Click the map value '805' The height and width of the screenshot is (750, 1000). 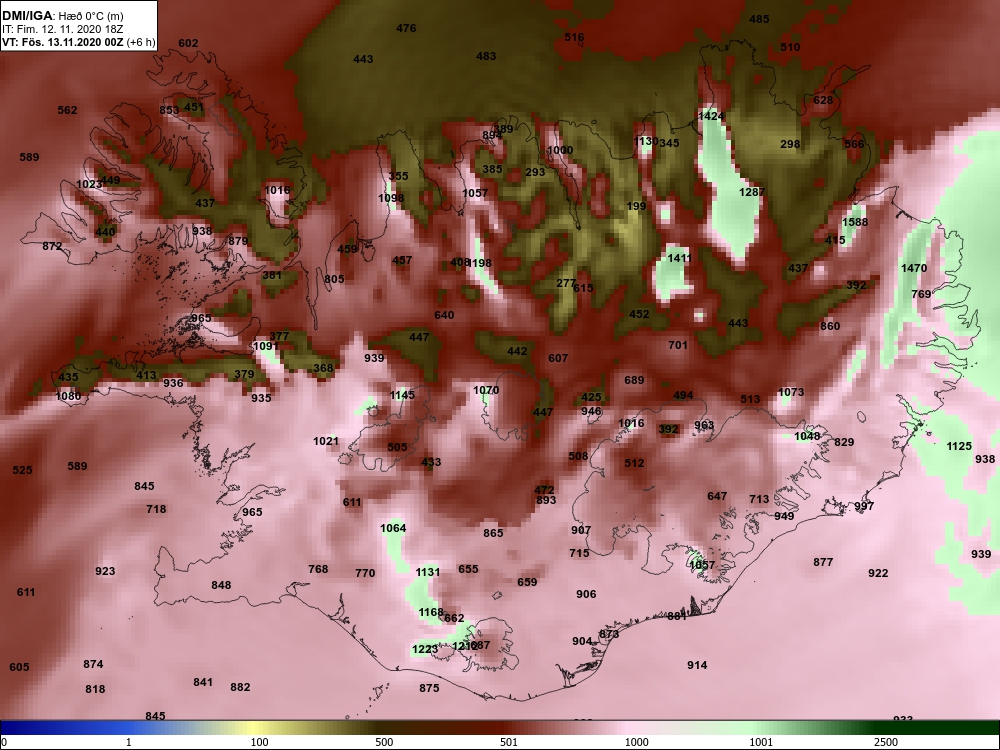pos(334,279)
